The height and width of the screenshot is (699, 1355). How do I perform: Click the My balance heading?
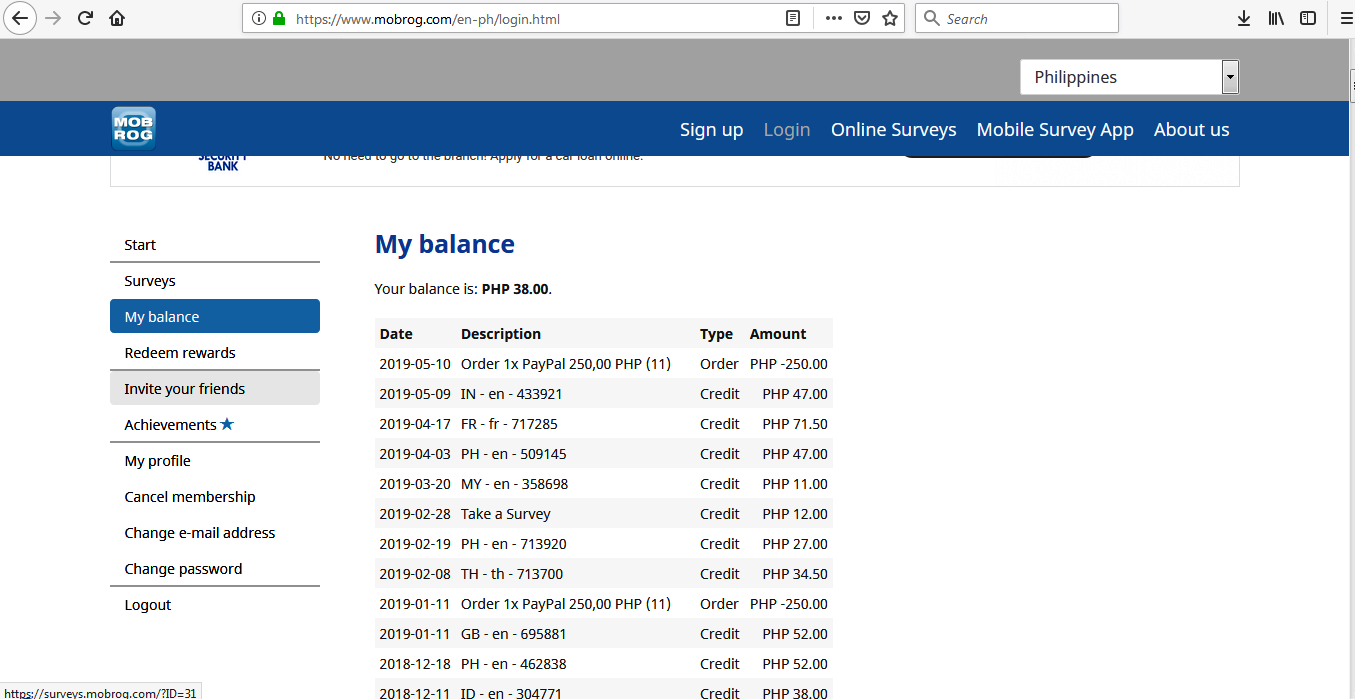(x=445, y=244)
